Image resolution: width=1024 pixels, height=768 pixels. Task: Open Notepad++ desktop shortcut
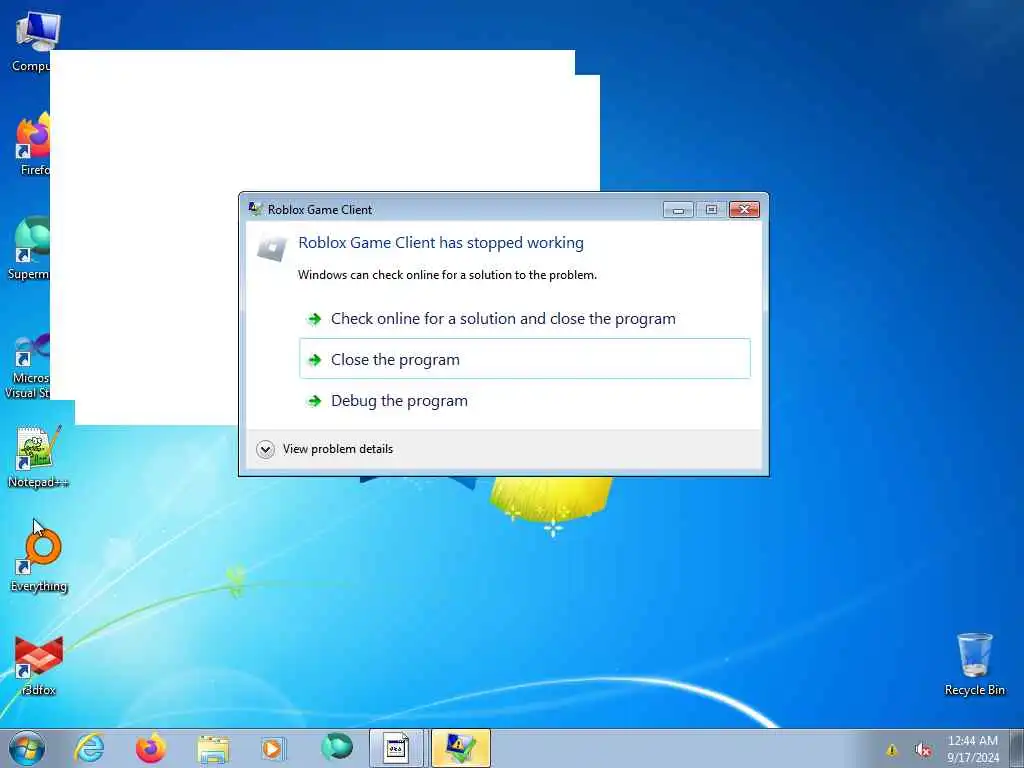(x=38, y=457)
